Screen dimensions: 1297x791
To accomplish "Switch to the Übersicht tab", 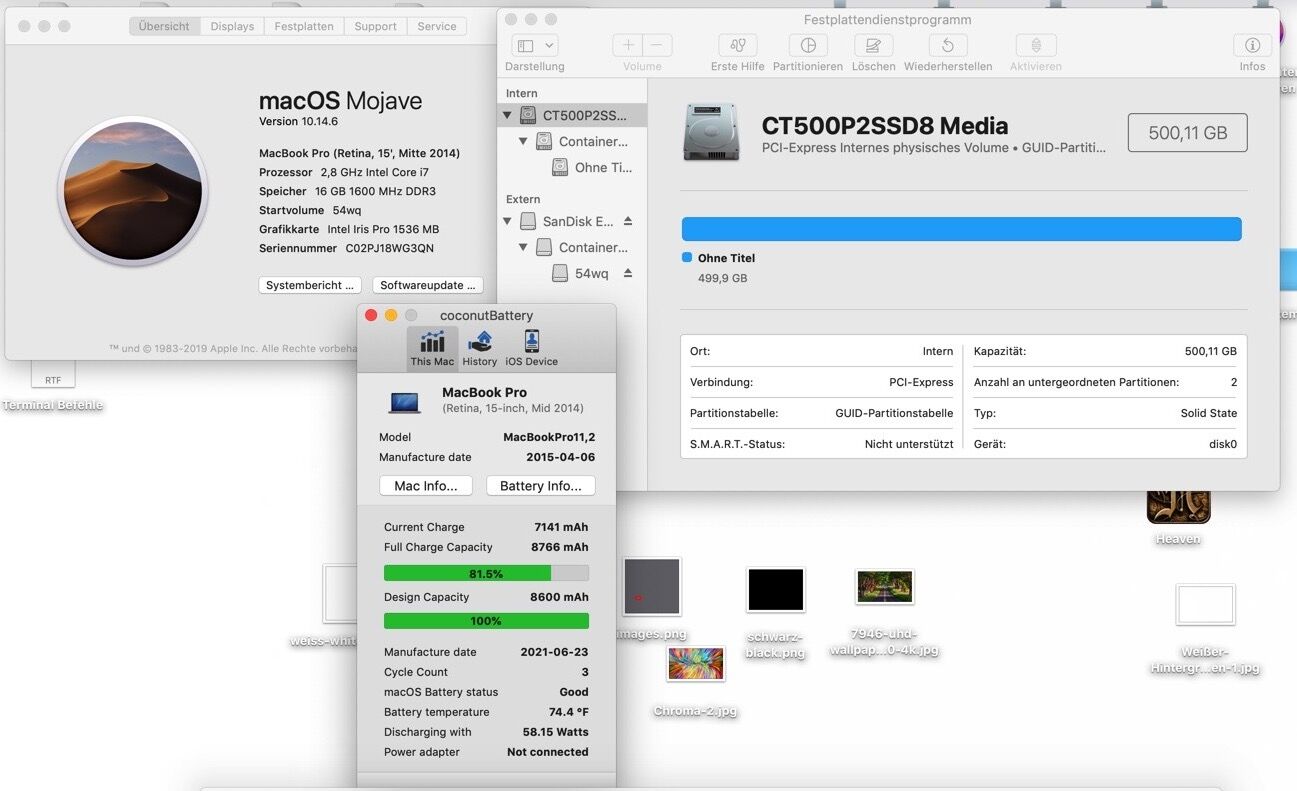I will point(164,26).
